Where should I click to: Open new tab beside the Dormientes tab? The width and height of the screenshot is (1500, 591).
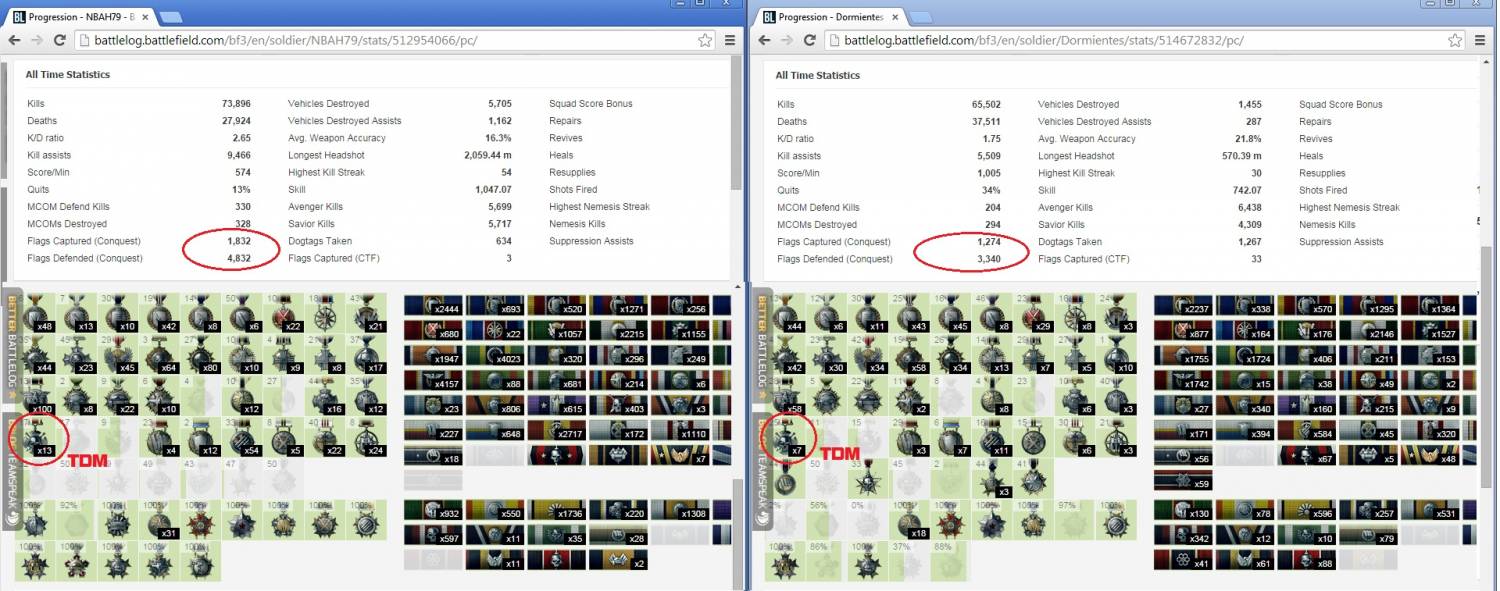pyautogui.click(x=920, y=17)
